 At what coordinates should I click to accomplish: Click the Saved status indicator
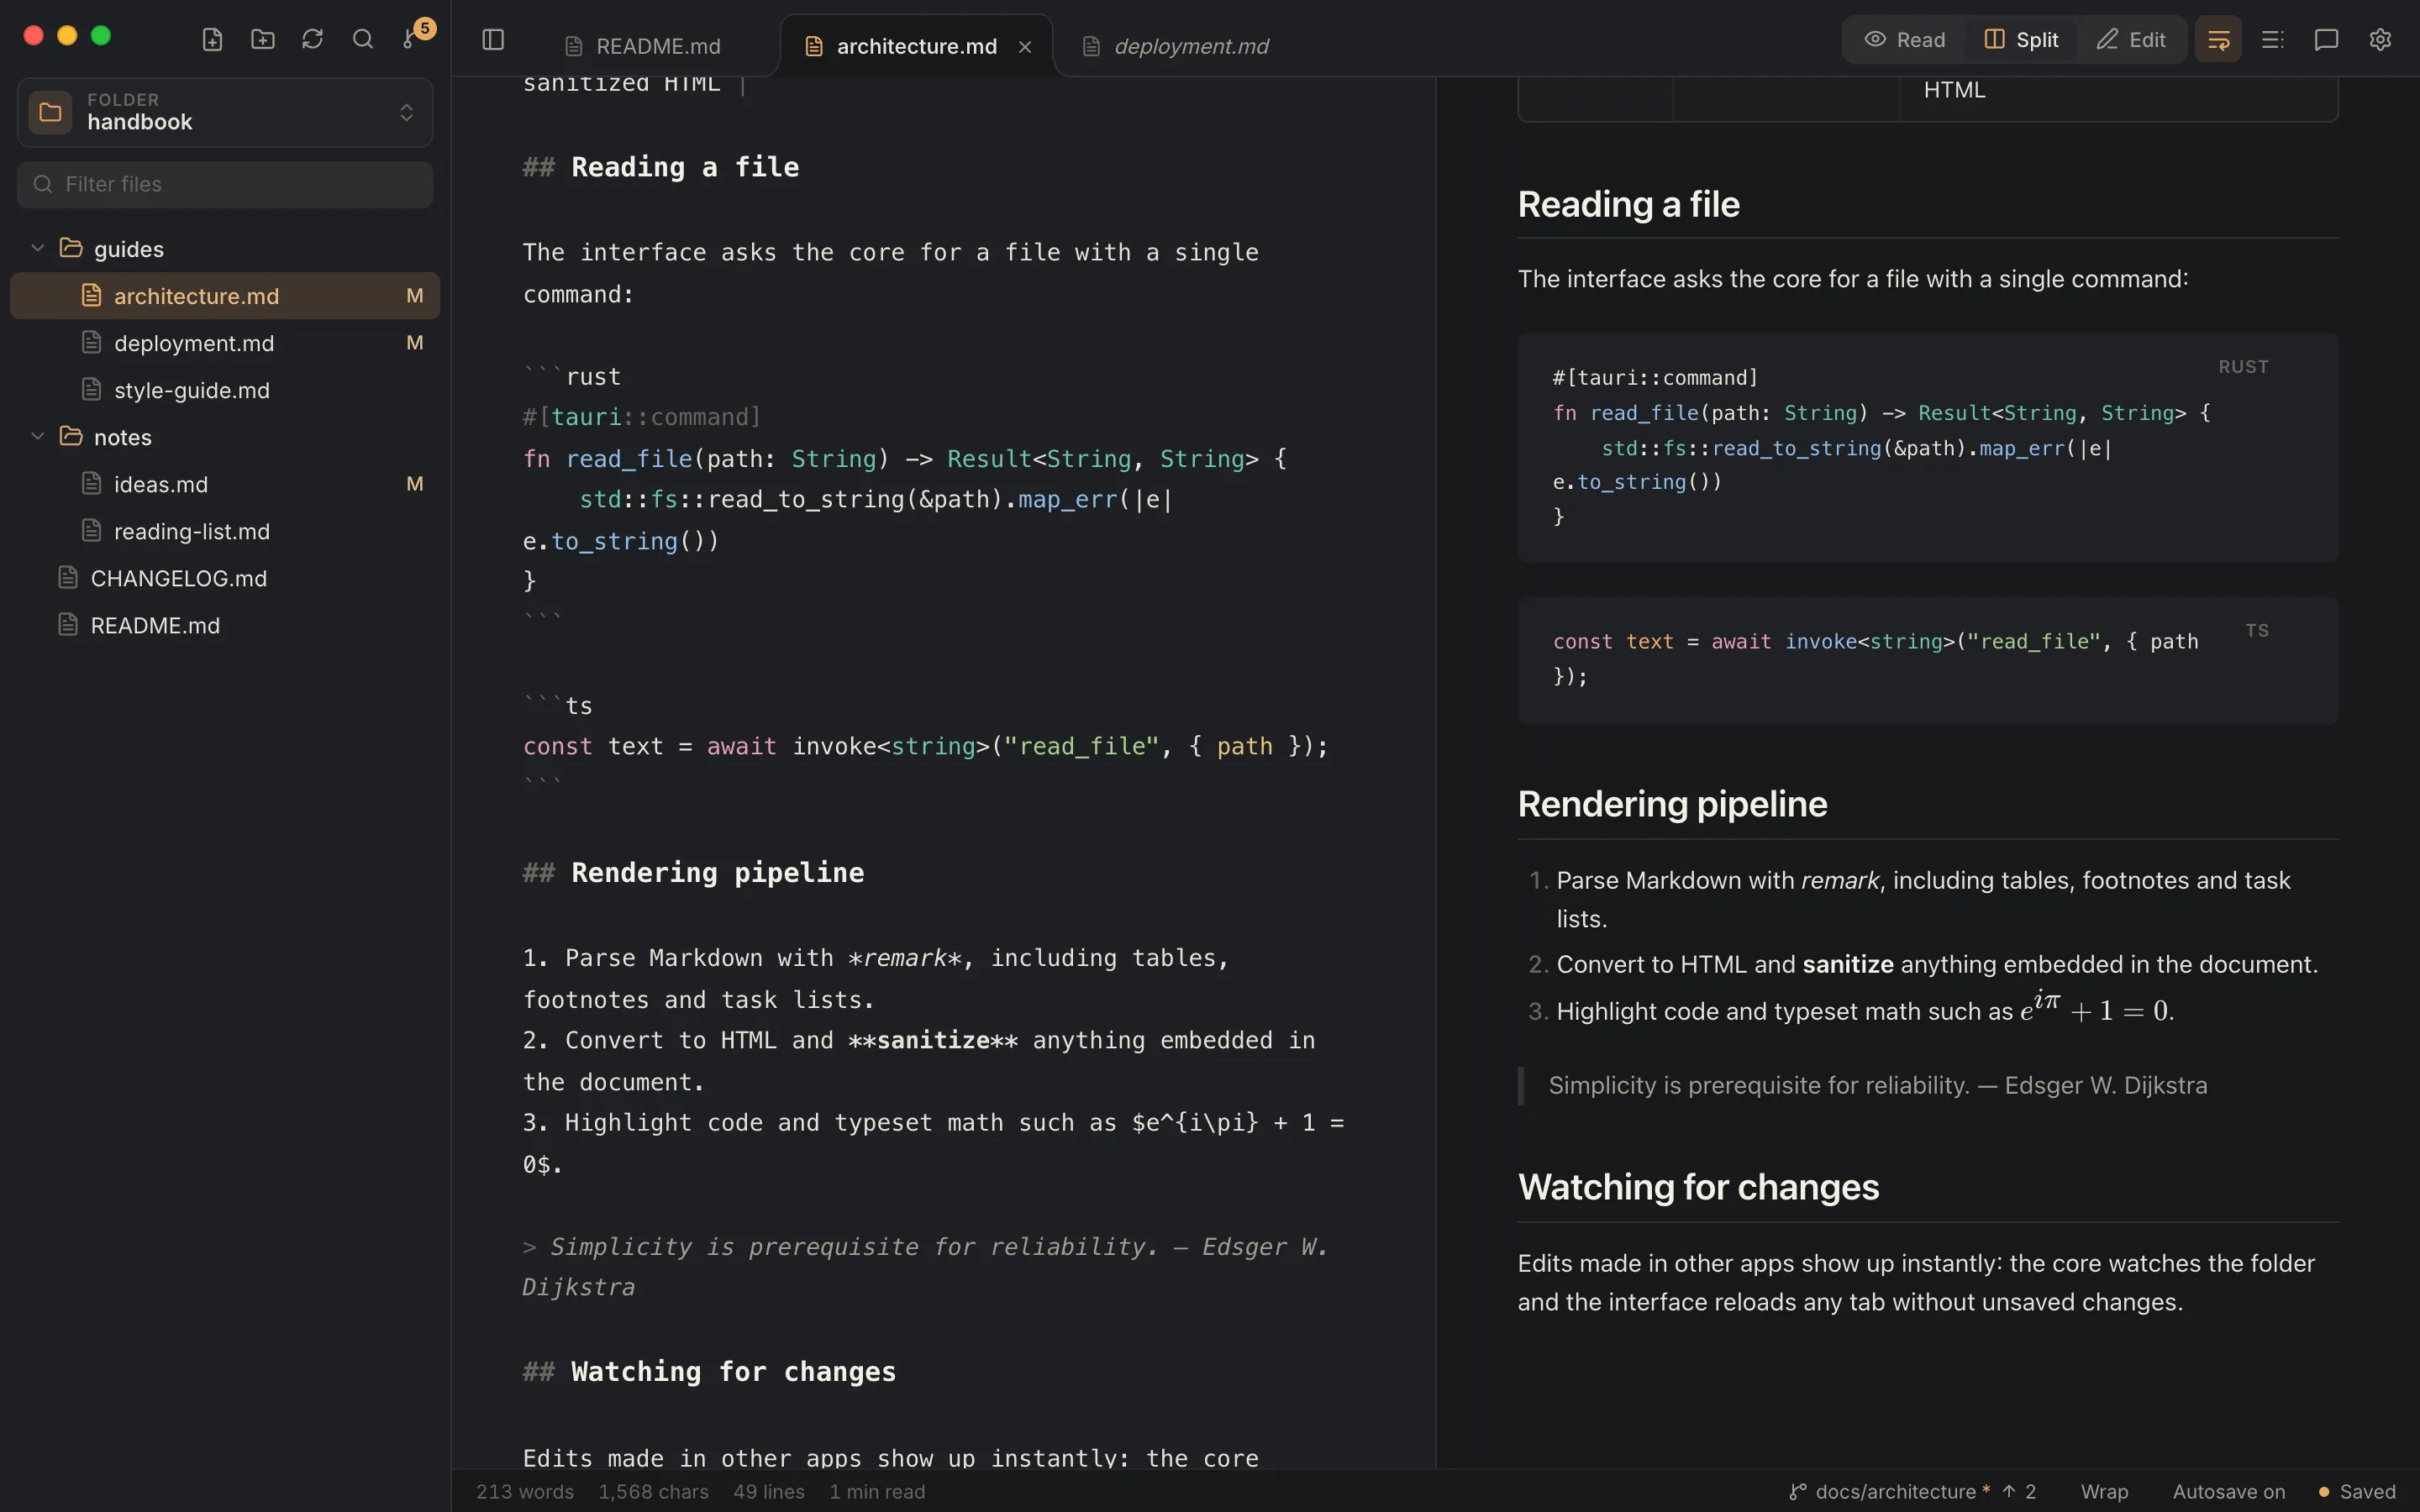coord(2357,1492)
